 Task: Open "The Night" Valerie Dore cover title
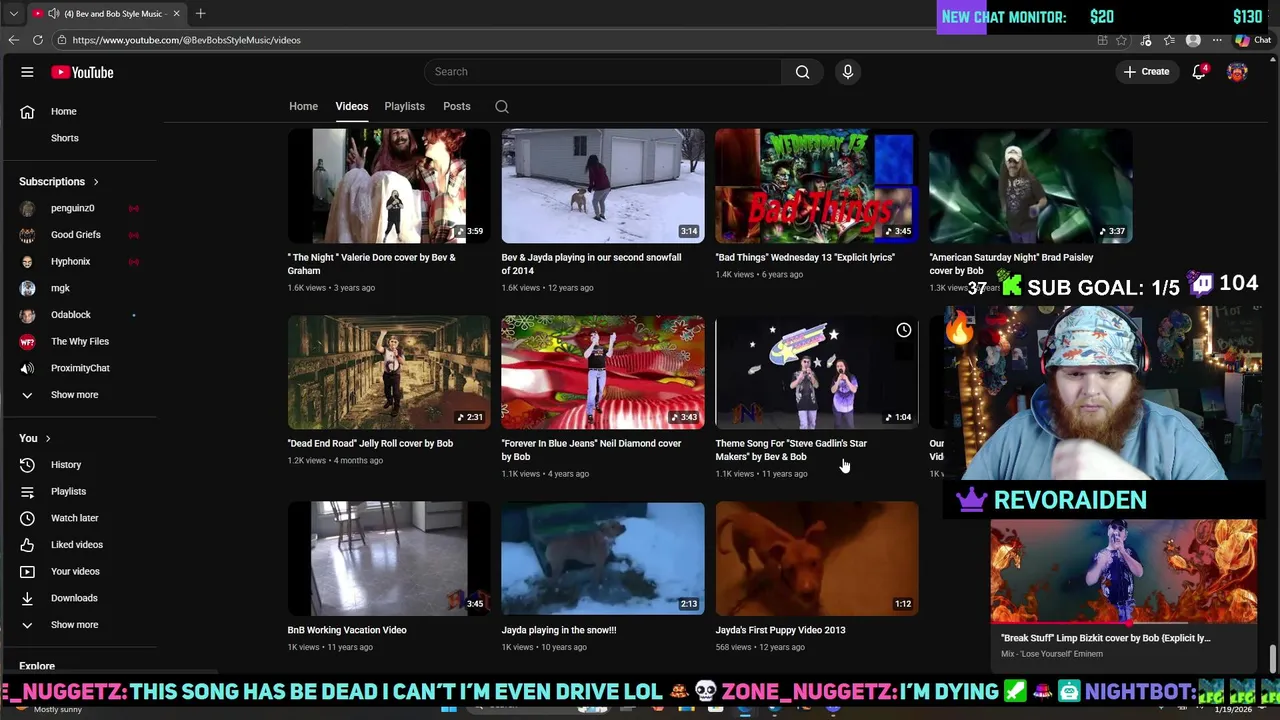[x=371, y=264]
